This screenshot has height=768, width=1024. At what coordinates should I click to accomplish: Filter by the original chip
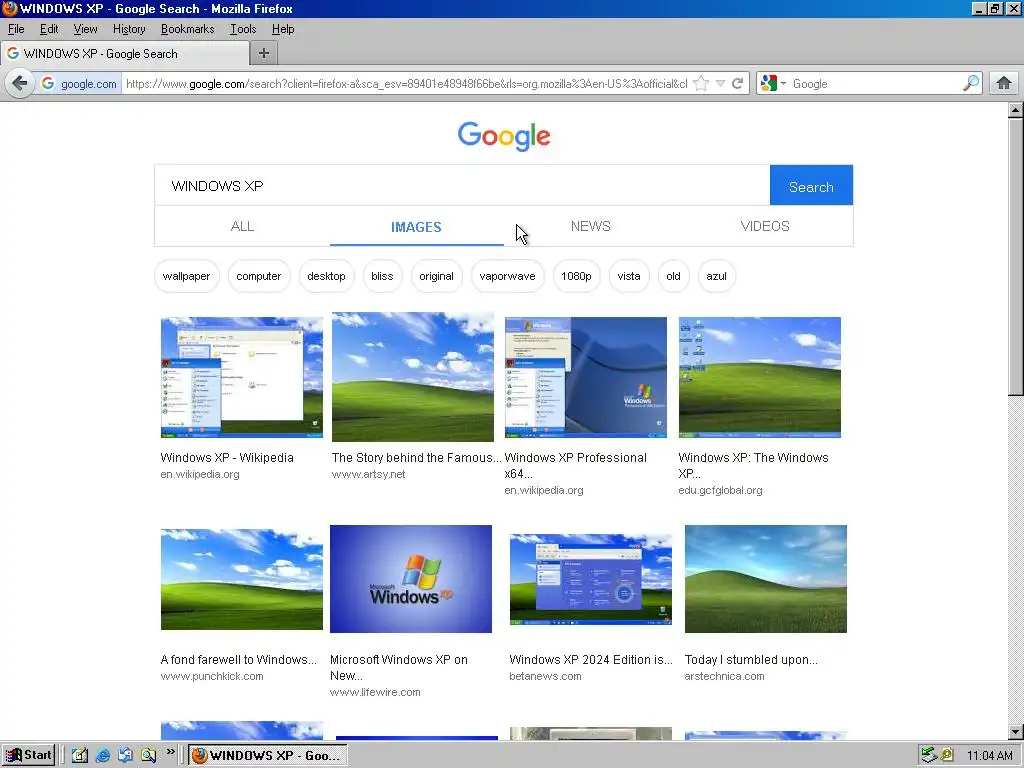(x=436, y=276)
